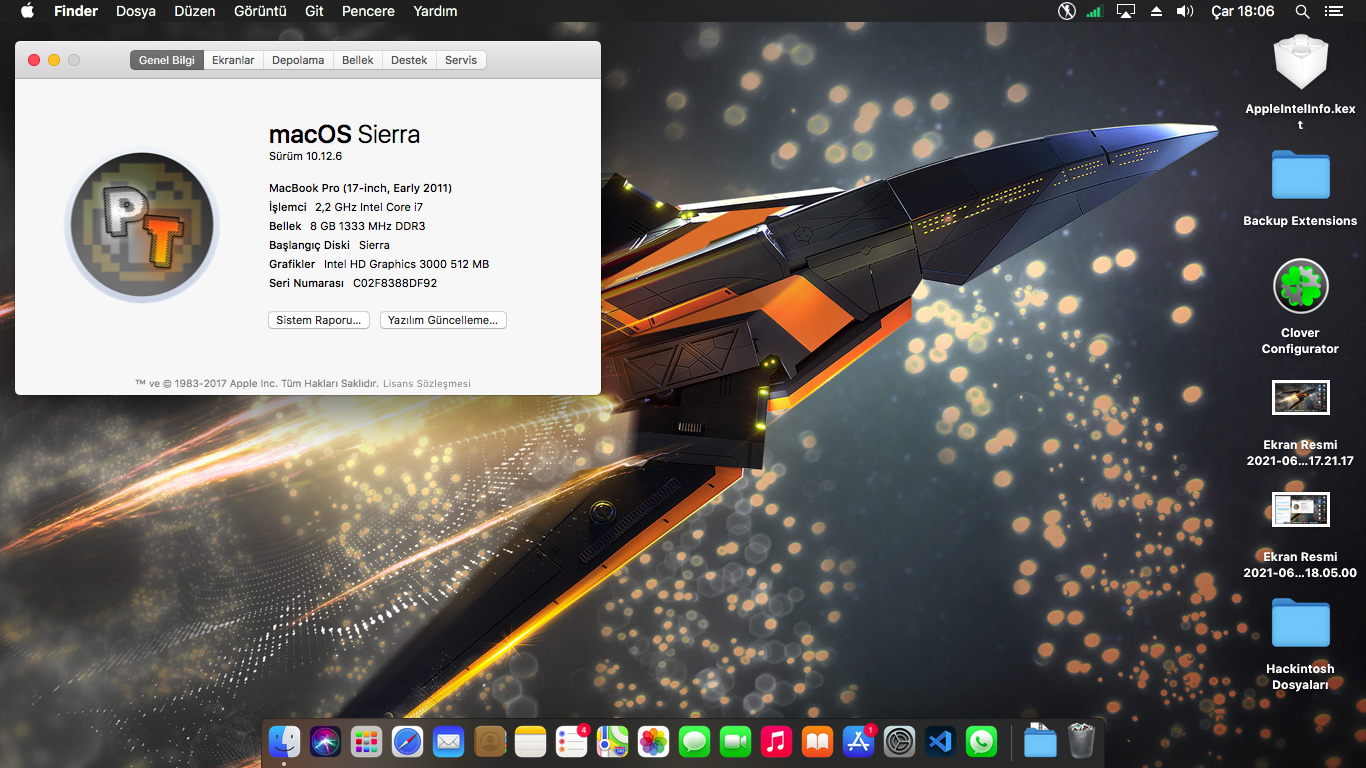The width and height of the screenshot is (1366, 768).
Task: Open Launchpad in the Dock
Action: (367, 741)
